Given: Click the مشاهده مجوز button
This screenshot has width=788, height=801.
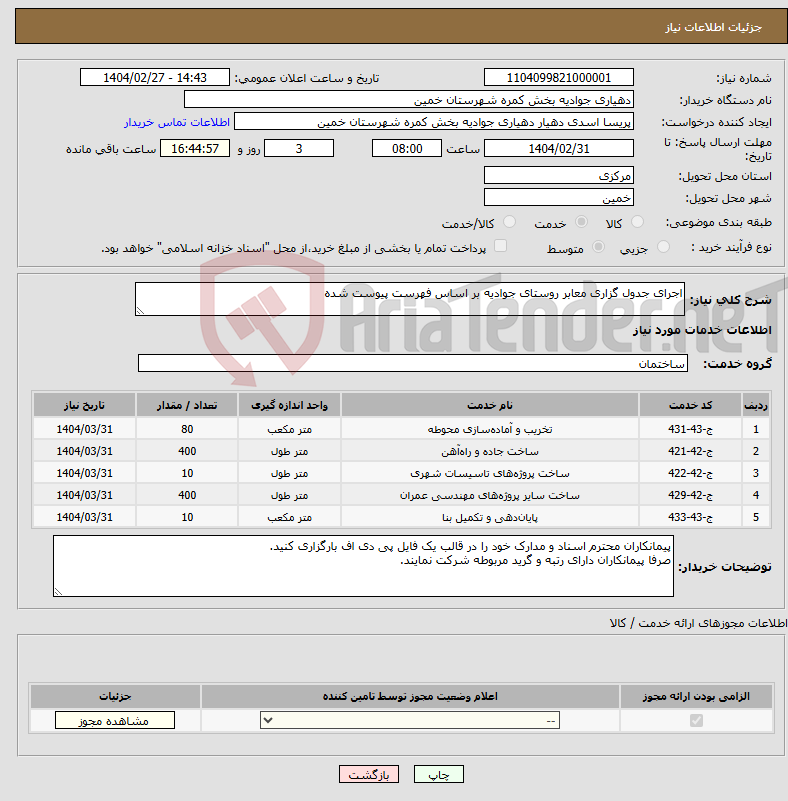Looking at the screenshot, I should point(114,720).
